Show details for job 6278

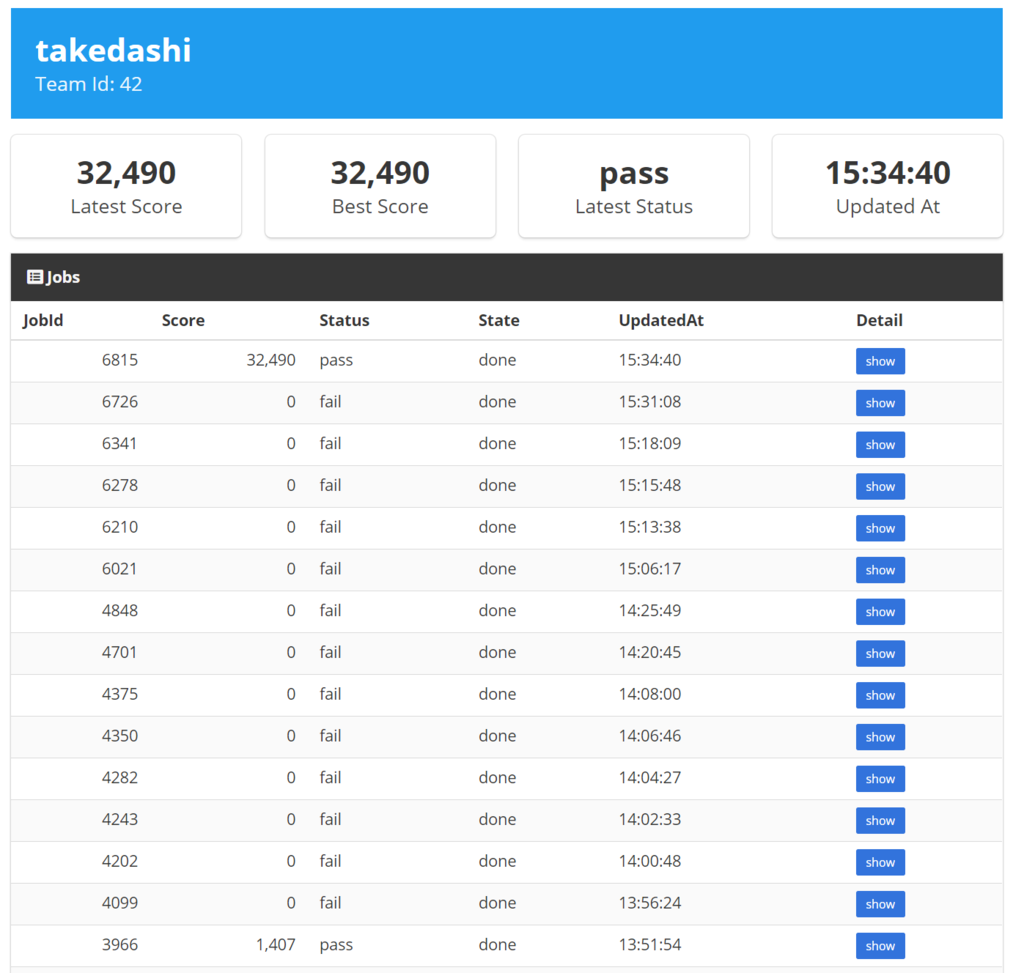880,486
